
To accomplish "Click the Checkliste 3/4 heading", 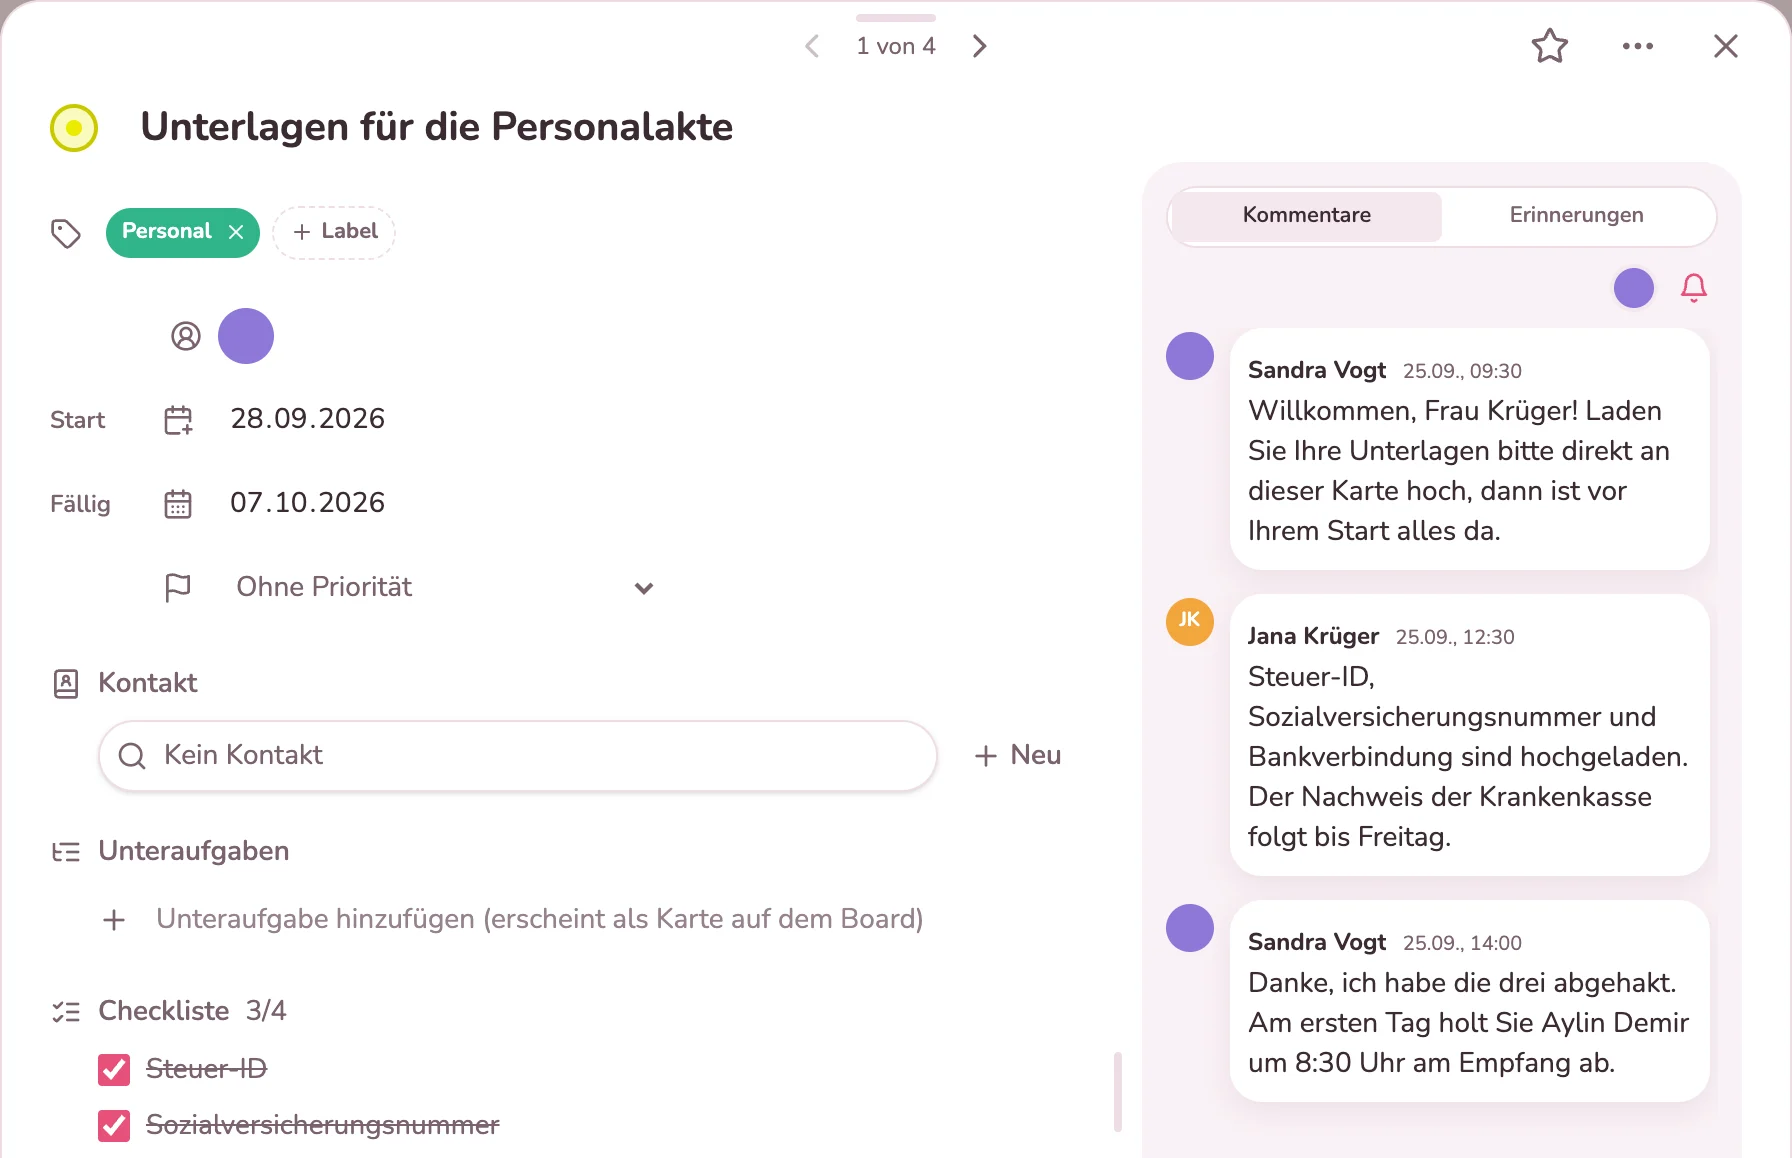I will [192, 1011].
